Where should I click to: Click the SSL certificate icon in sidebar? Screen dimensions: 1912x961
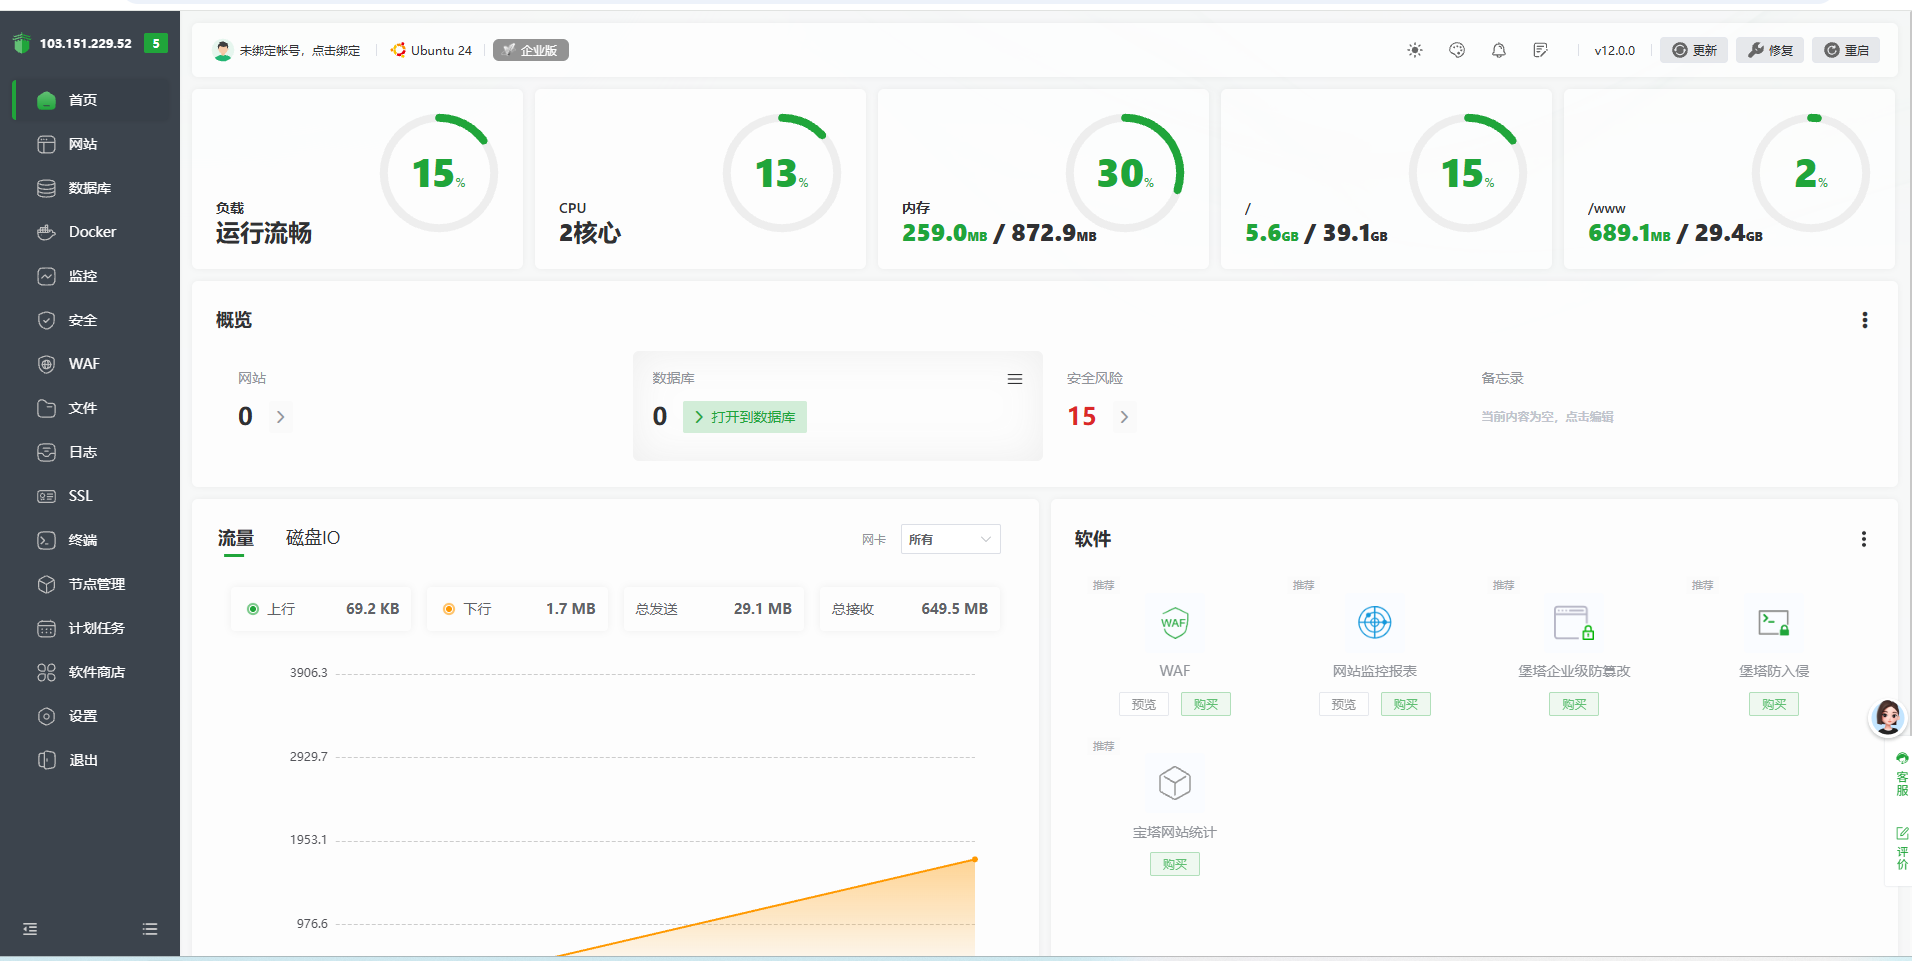point(46,496)
